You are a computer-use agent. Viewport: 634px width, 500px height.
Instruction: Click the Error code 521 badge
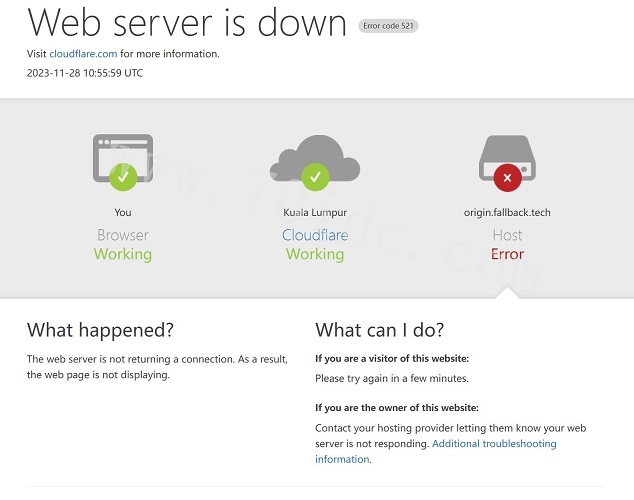388,26
